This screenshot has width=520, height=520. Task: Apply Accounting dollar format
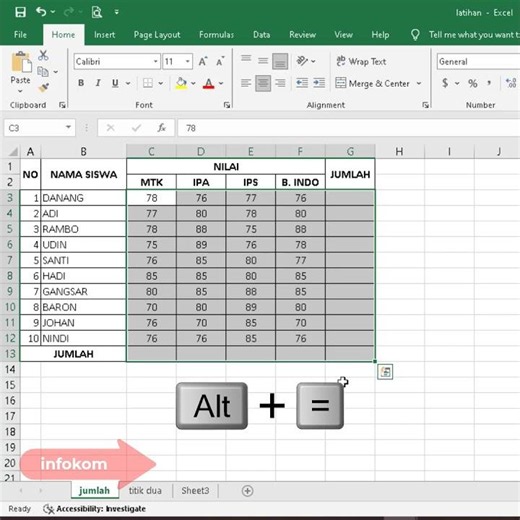445,83
